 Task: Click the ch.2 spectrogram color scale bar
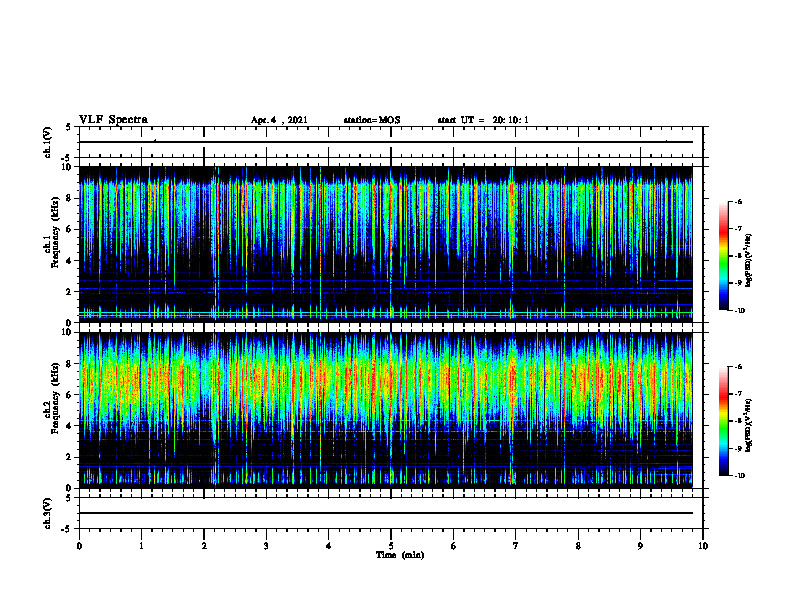723,421
